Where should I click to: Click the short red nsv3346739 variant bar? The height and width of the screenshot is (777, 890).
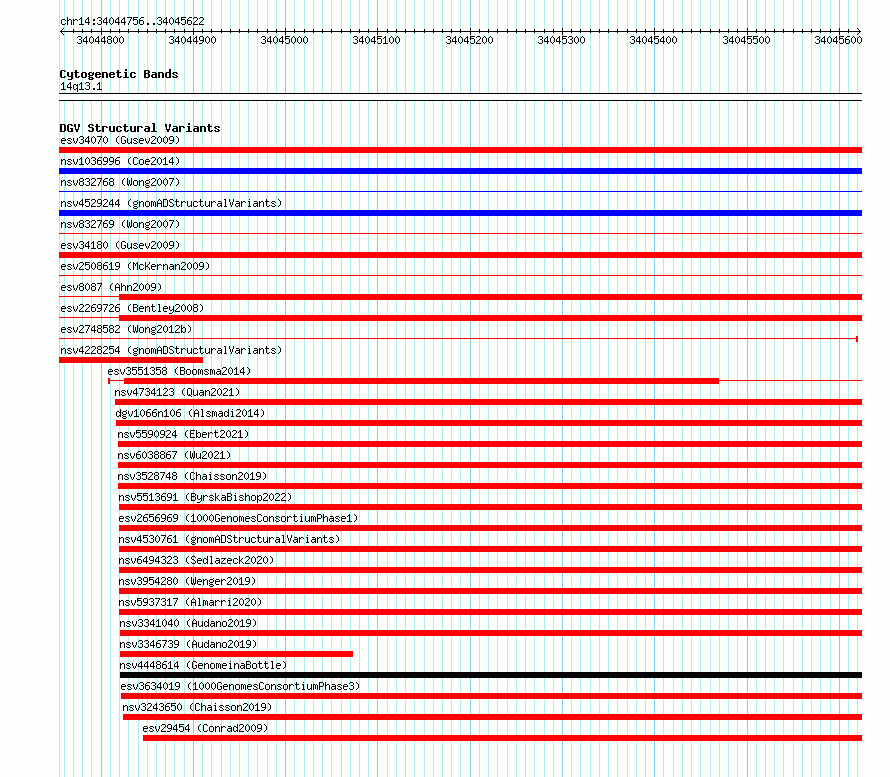(x=236, y=654)
